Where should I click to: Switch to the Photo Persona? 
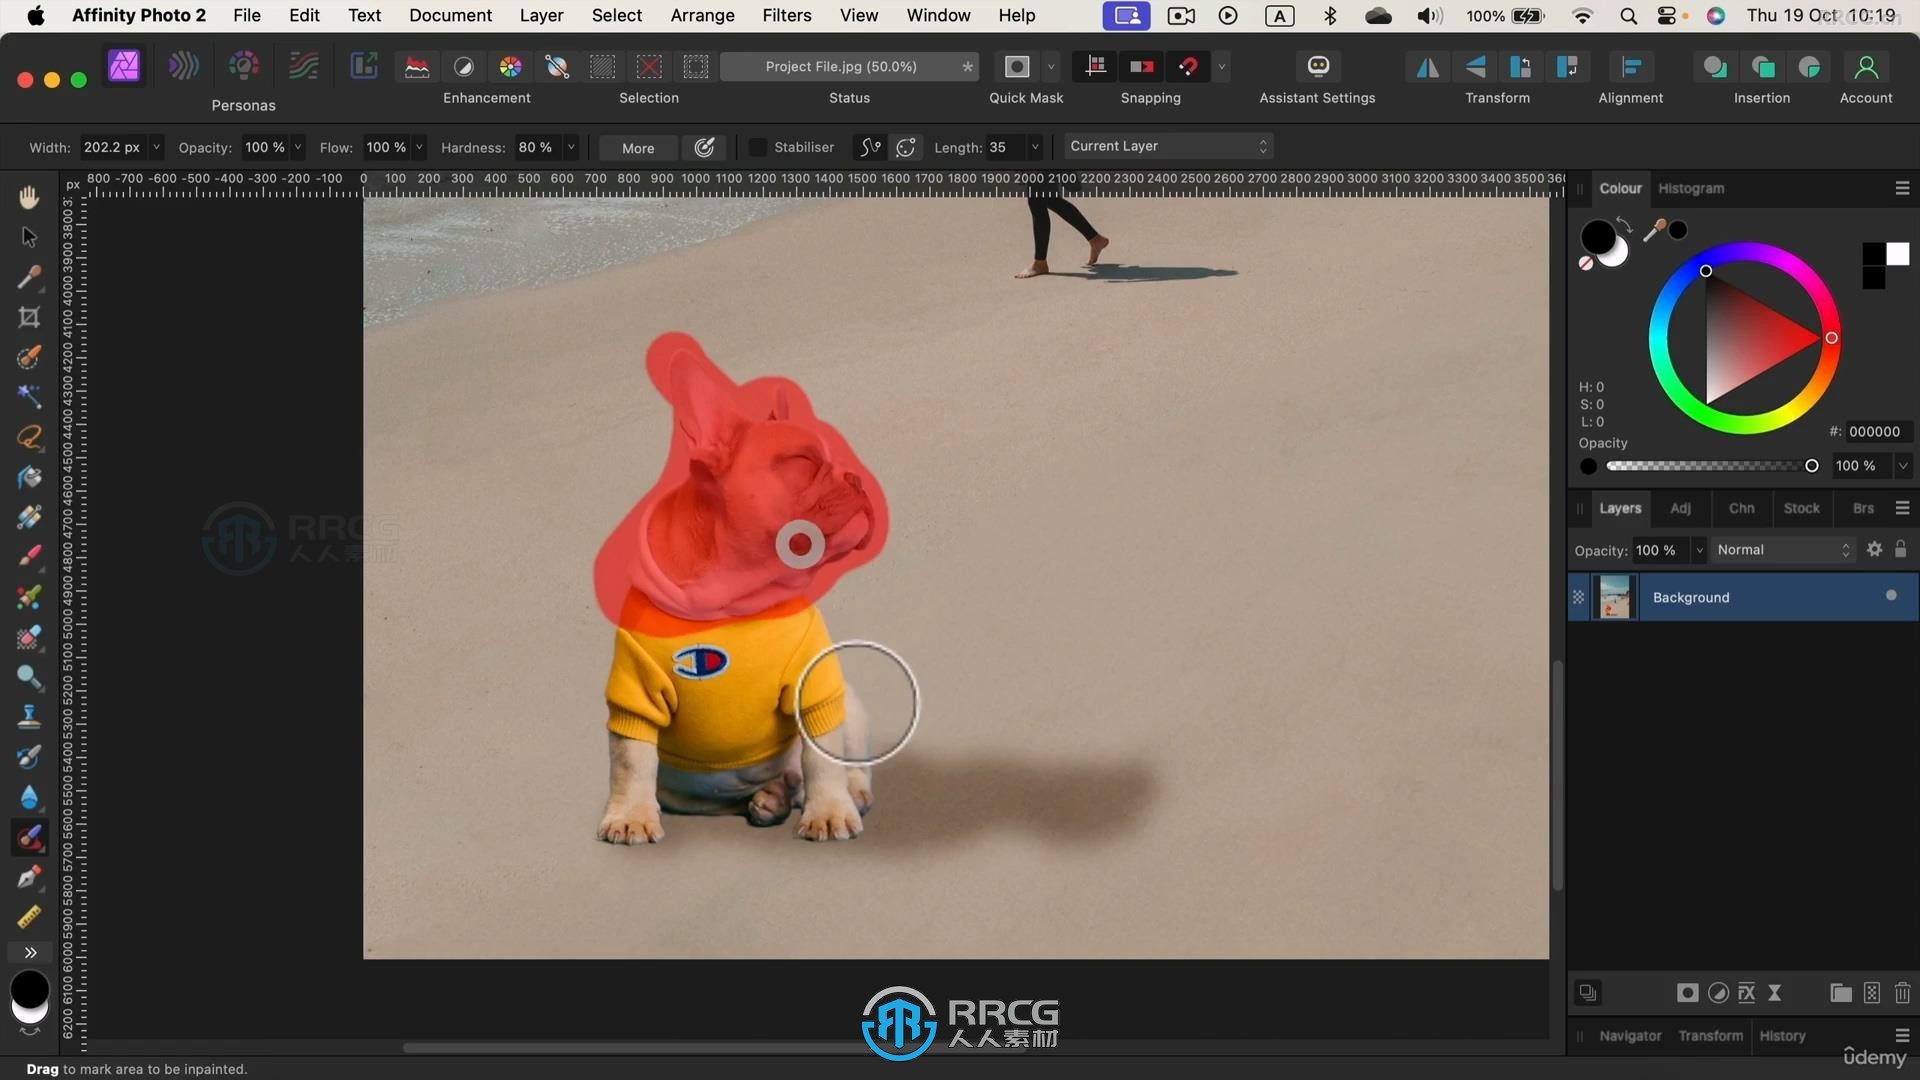point(124,66)
